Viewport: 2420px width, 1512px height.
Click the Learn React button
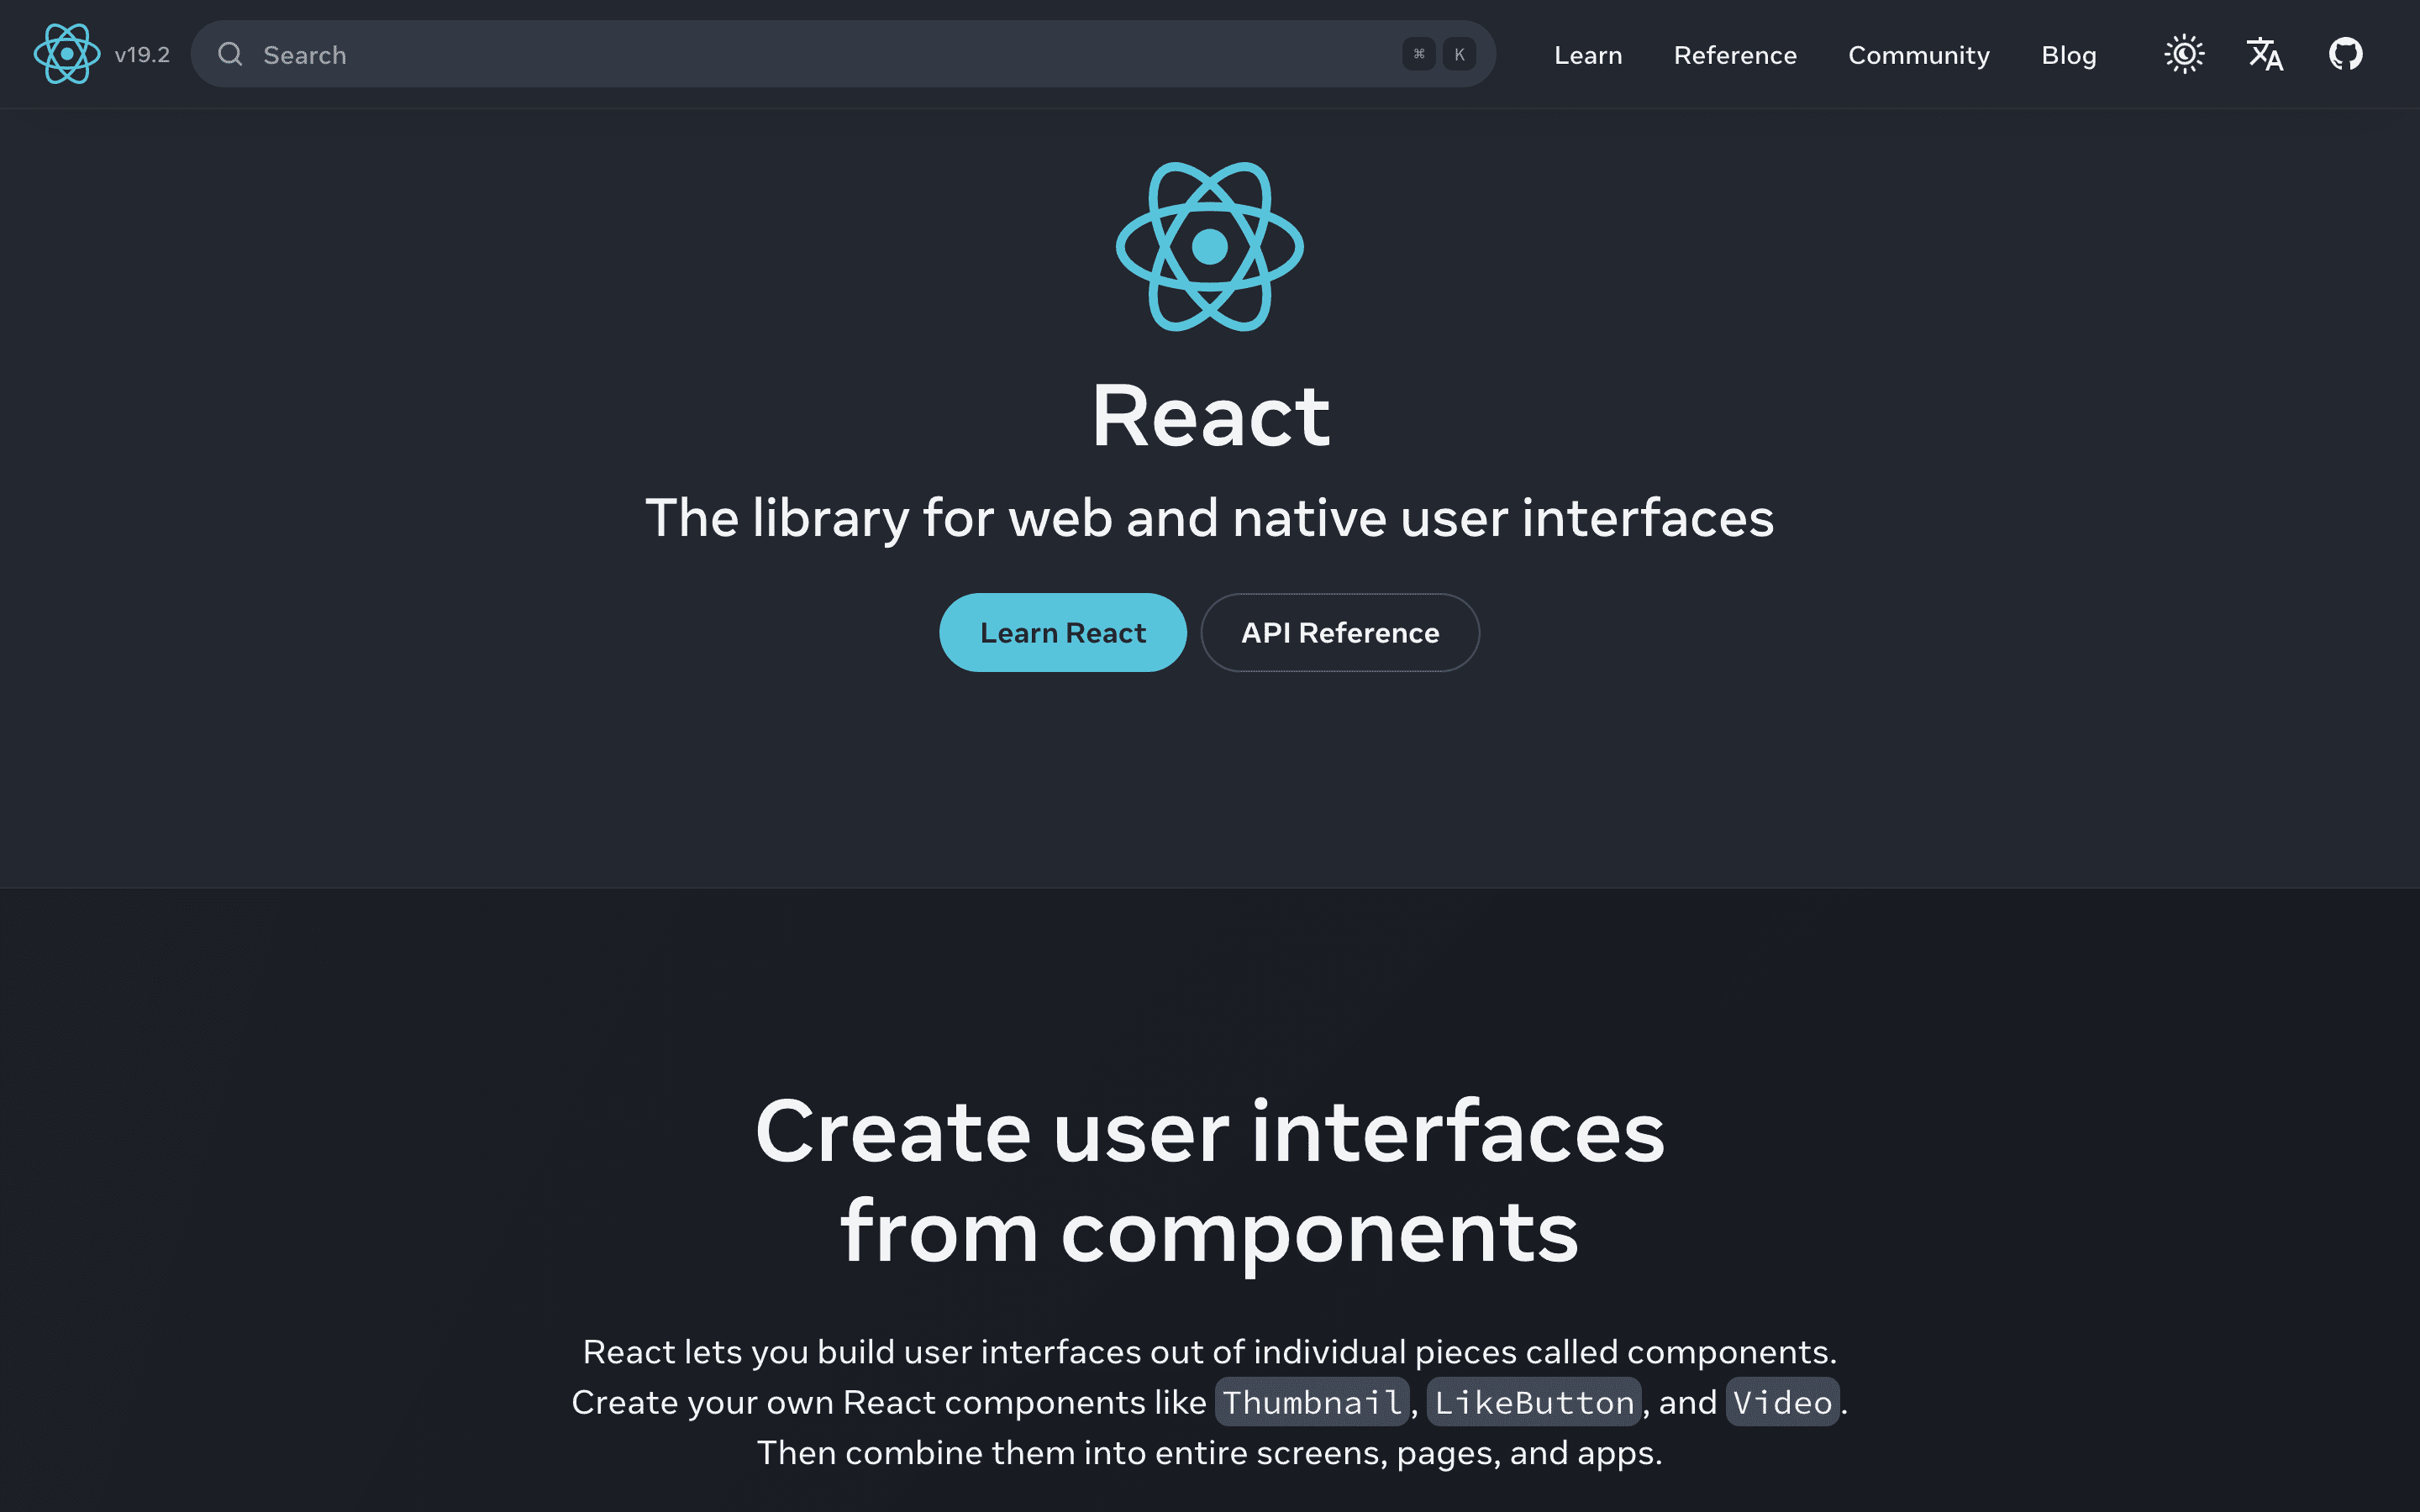(1063, 632)
